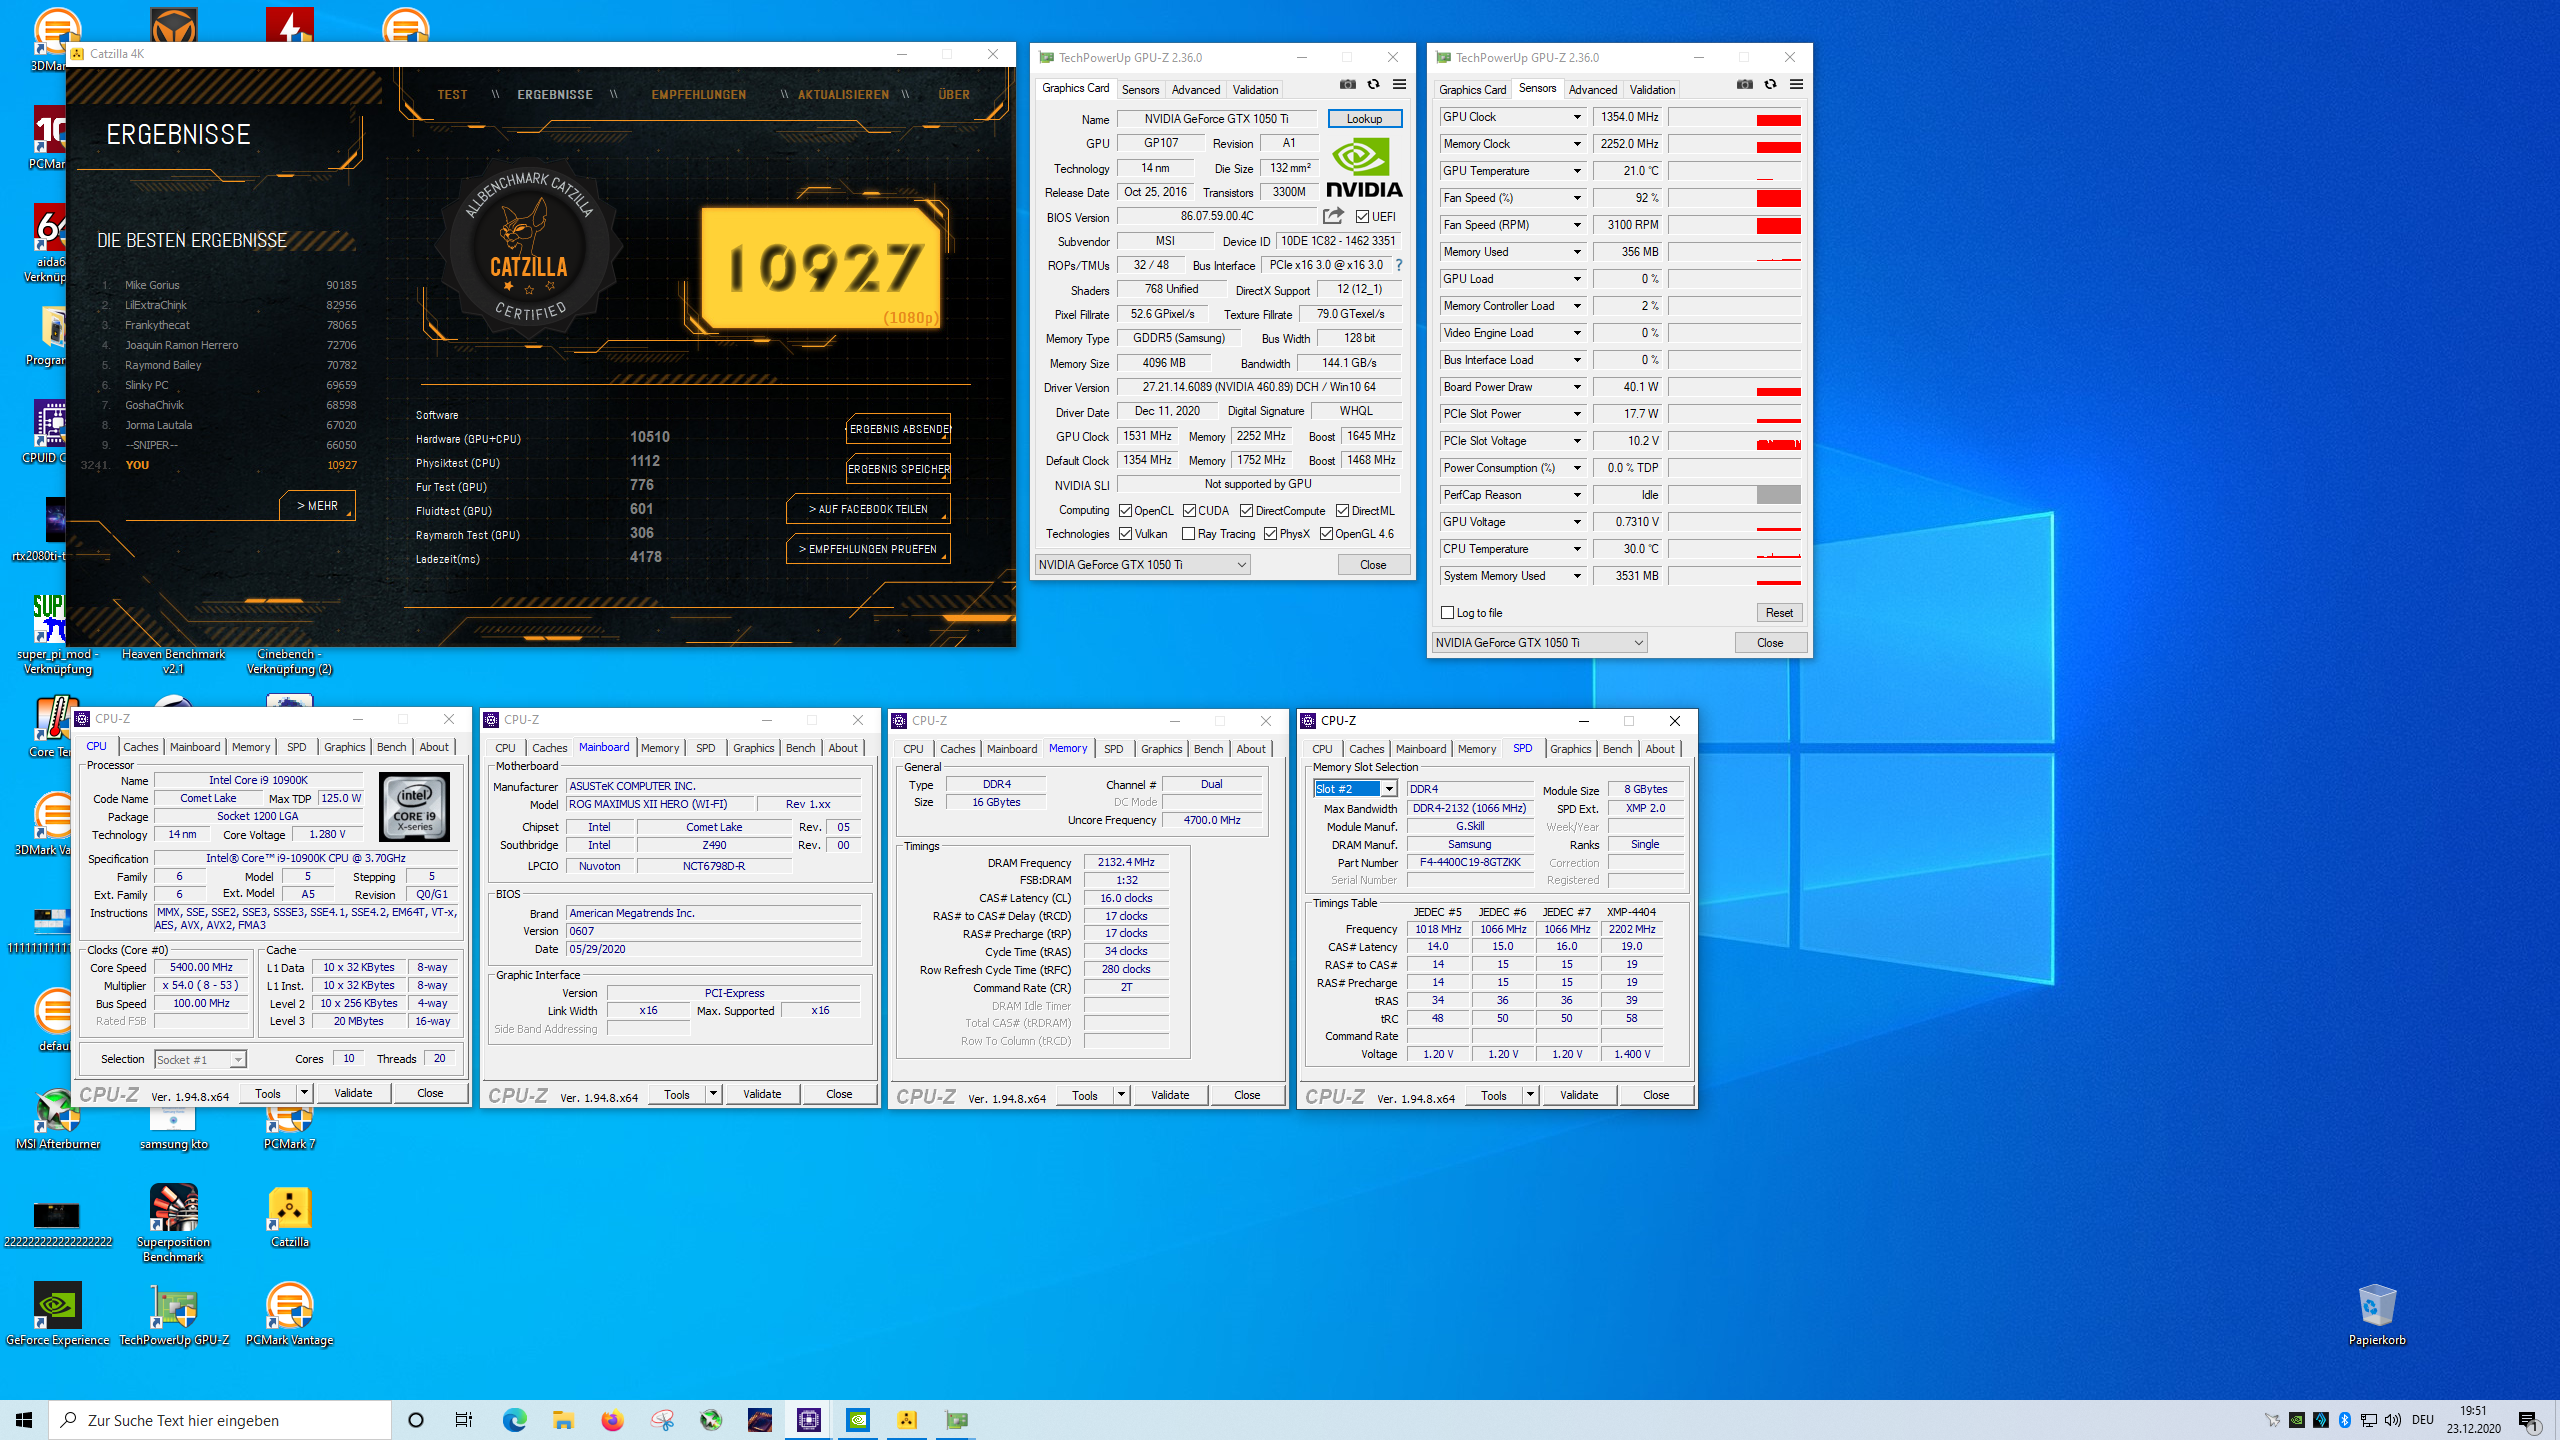This screenshot has height=1440, width=2560.
Task: Click the camera icon in GPU-Z Sensors window
Action: 1745,85
